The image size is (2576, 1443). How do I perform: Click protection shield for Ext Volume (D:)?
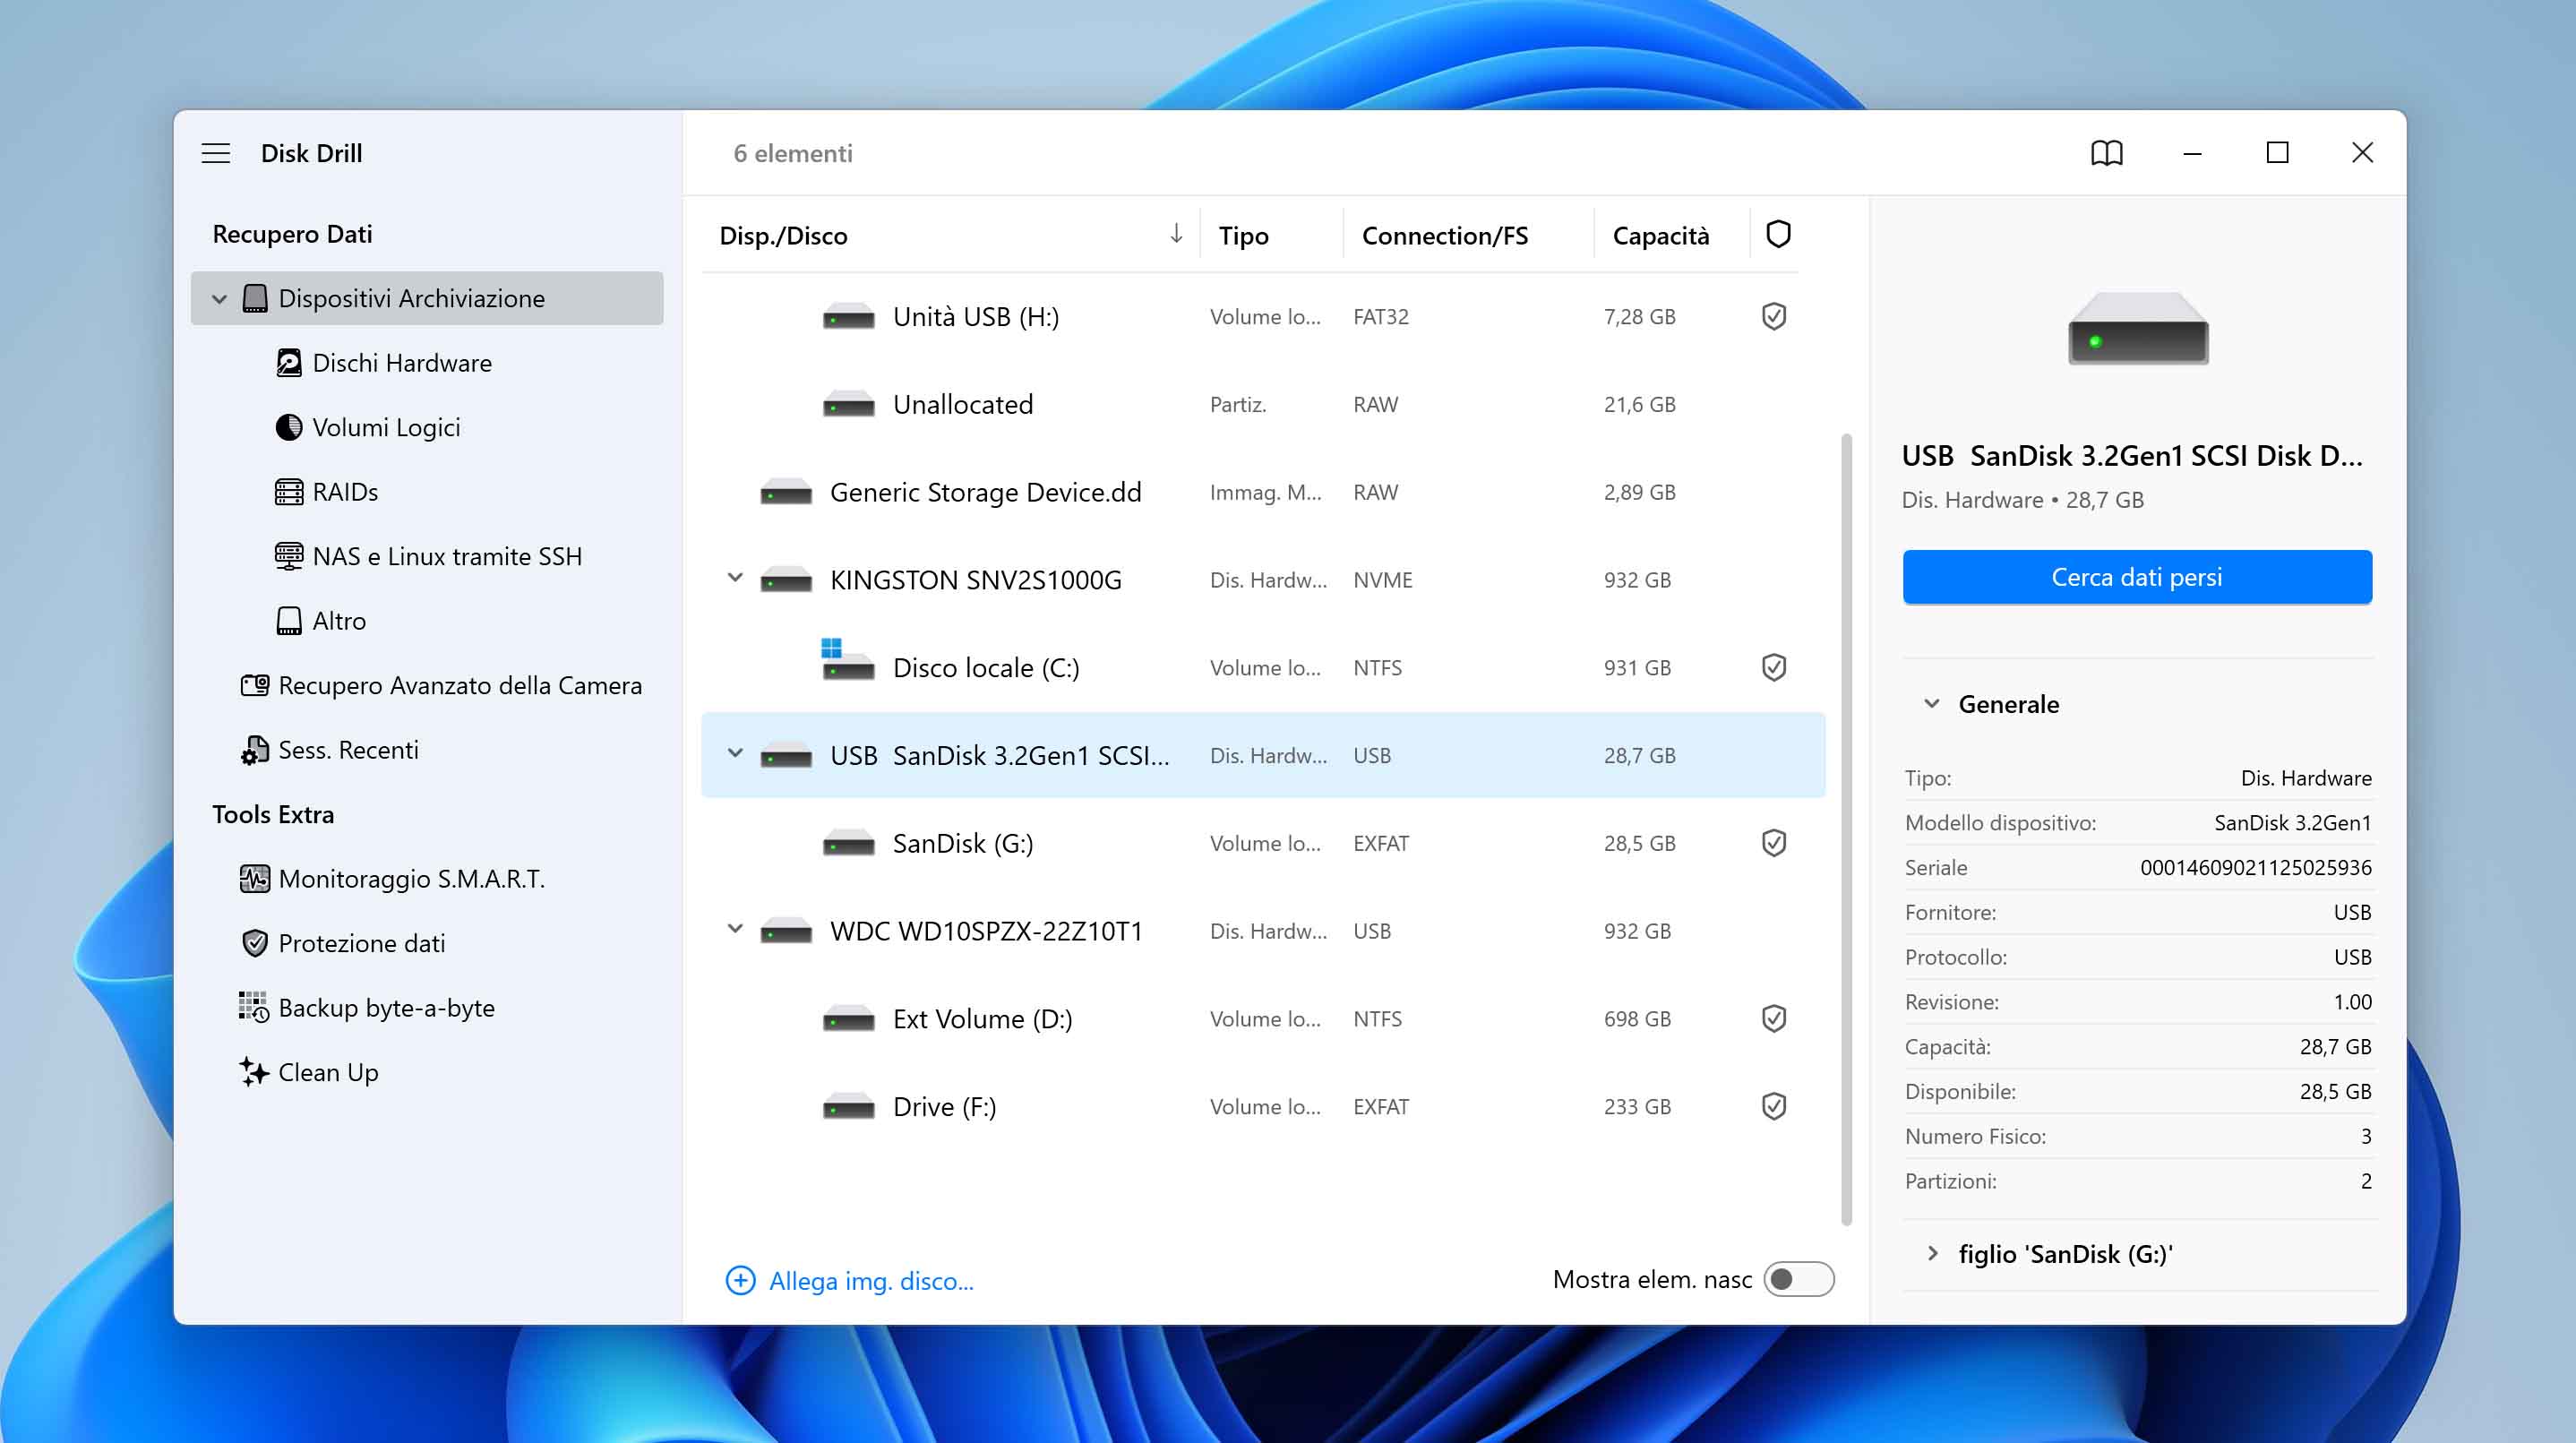point(1773,1018)
